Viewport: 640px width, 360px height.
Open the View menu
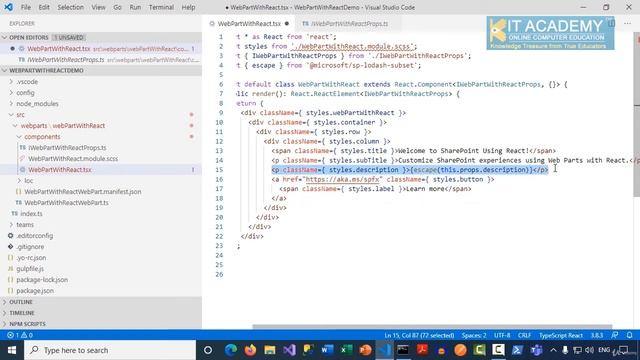pos(98,7)
